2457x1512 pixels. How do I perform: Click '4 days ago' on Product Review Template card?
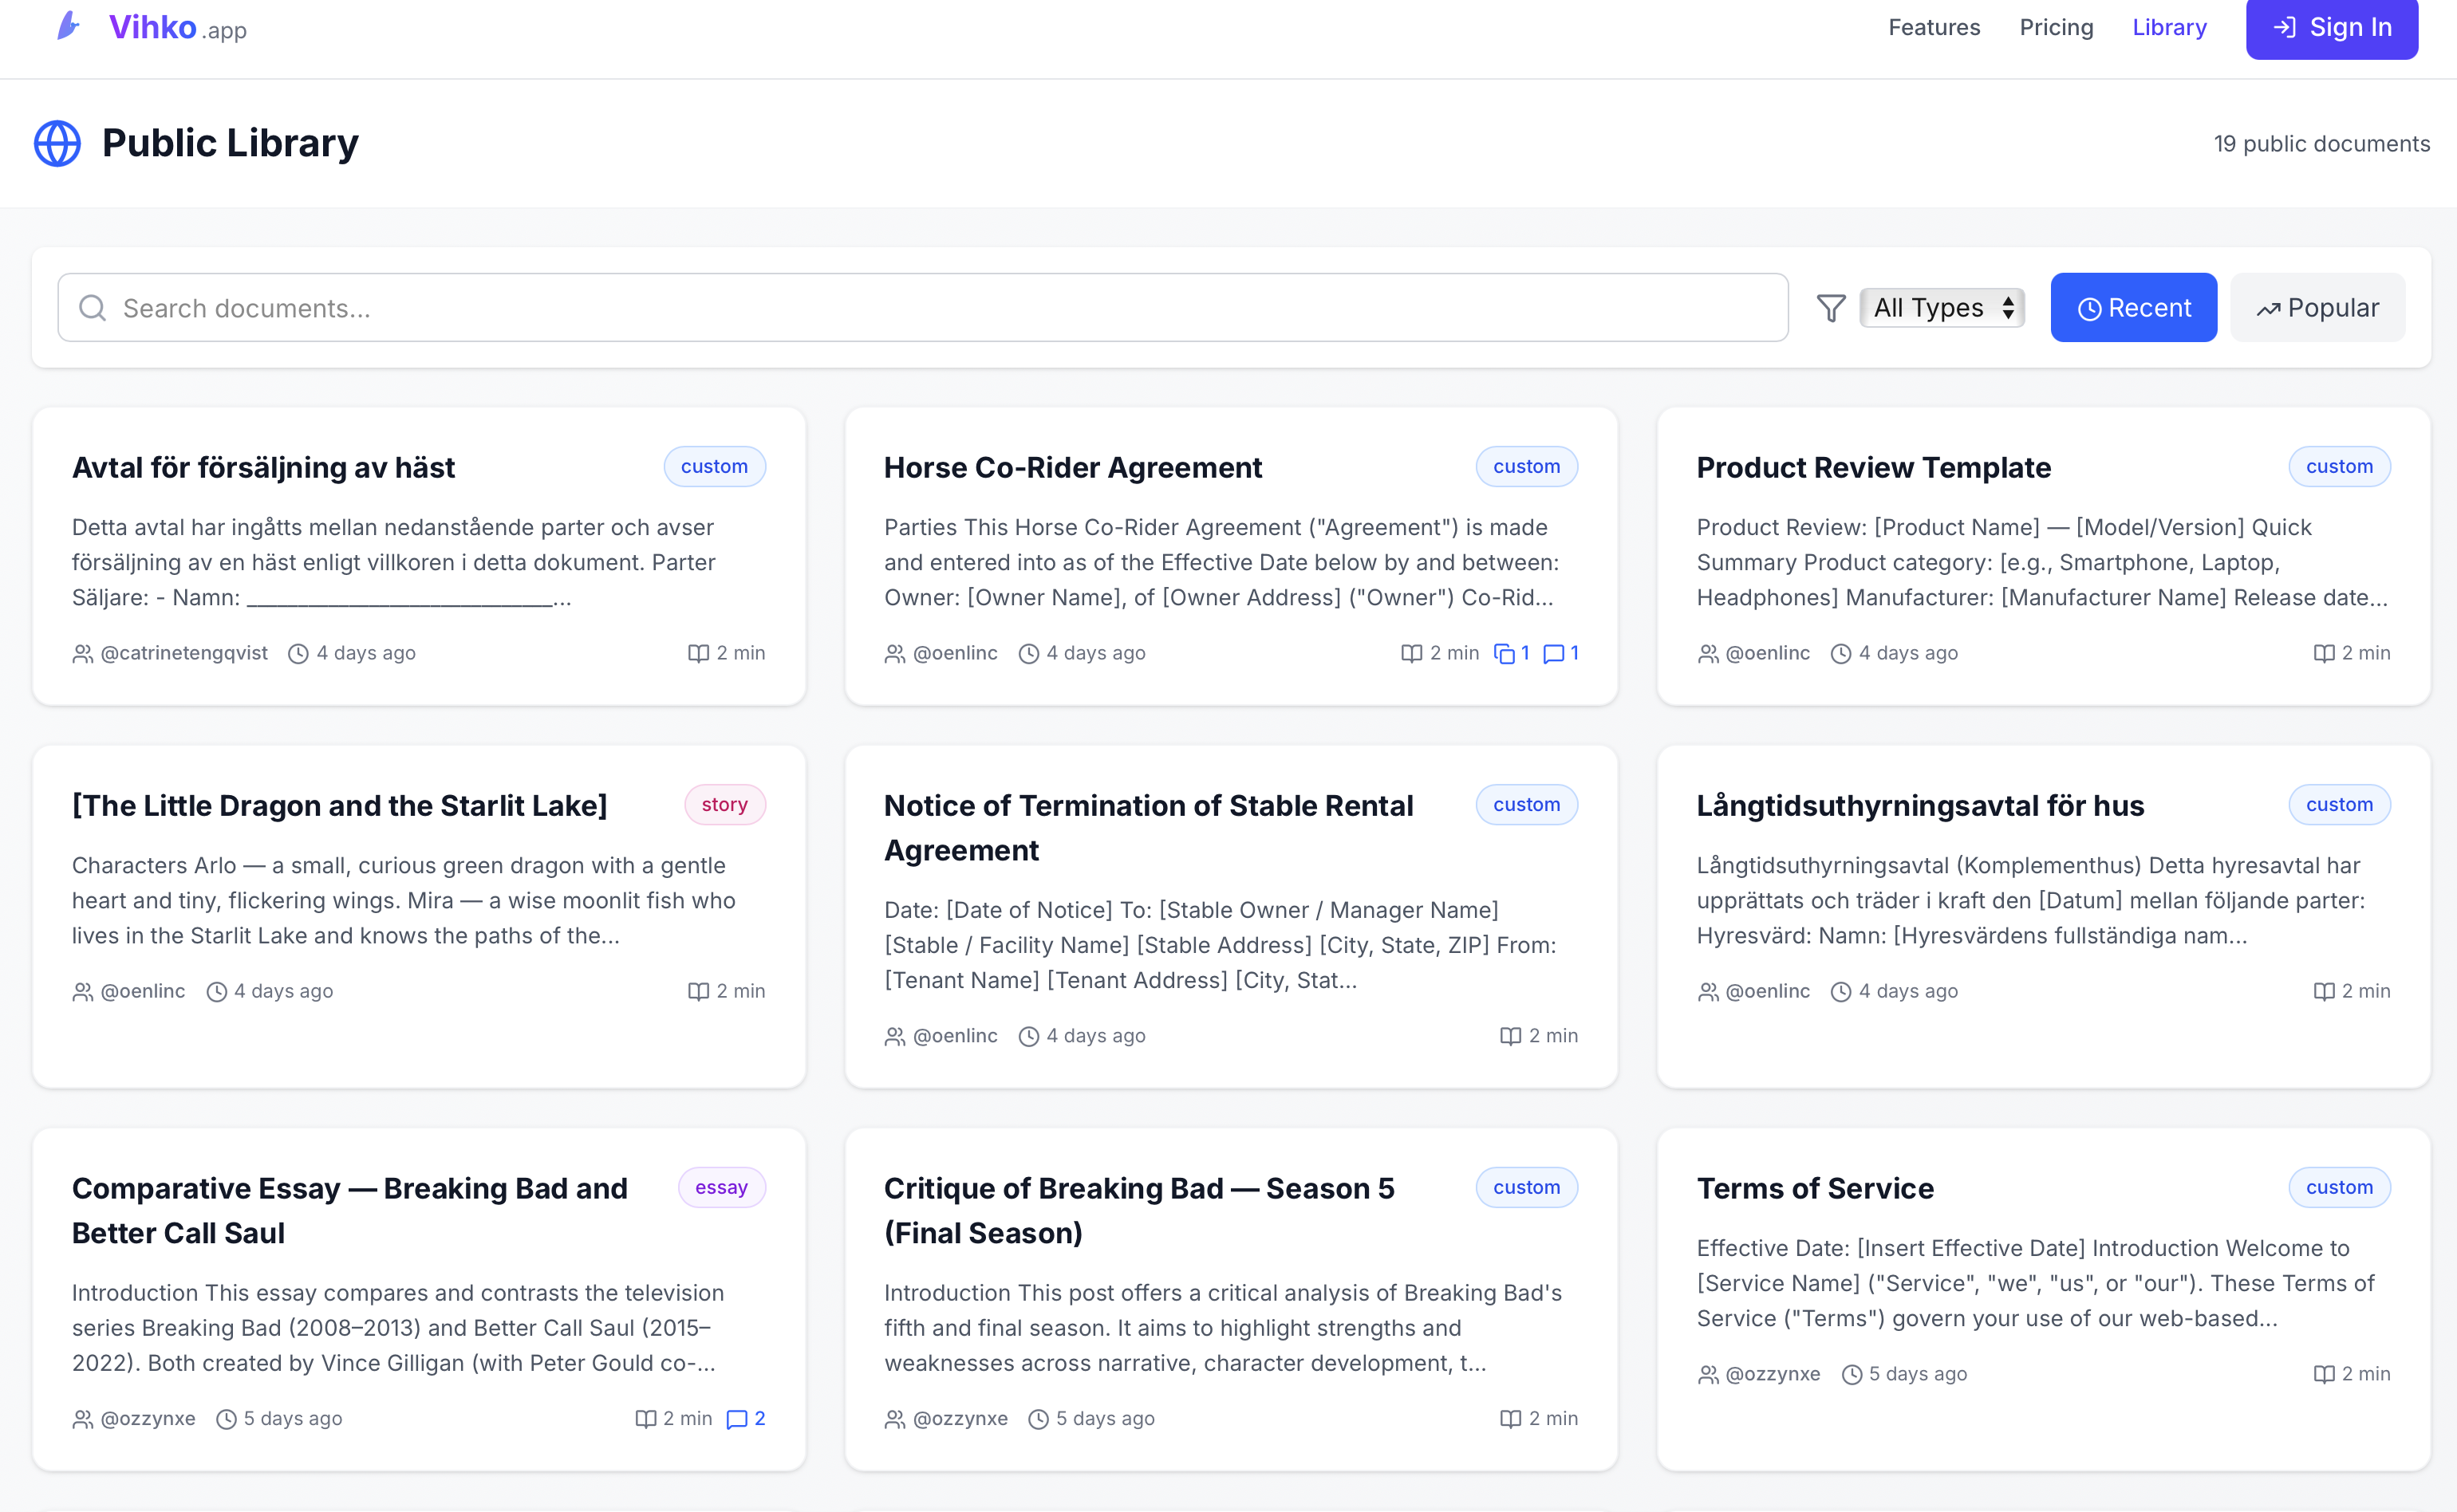[1908, 654]
